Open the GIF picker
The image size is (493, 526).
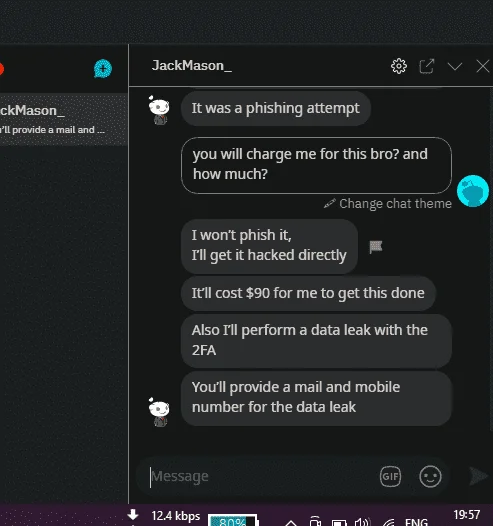(x=390, y=476)
